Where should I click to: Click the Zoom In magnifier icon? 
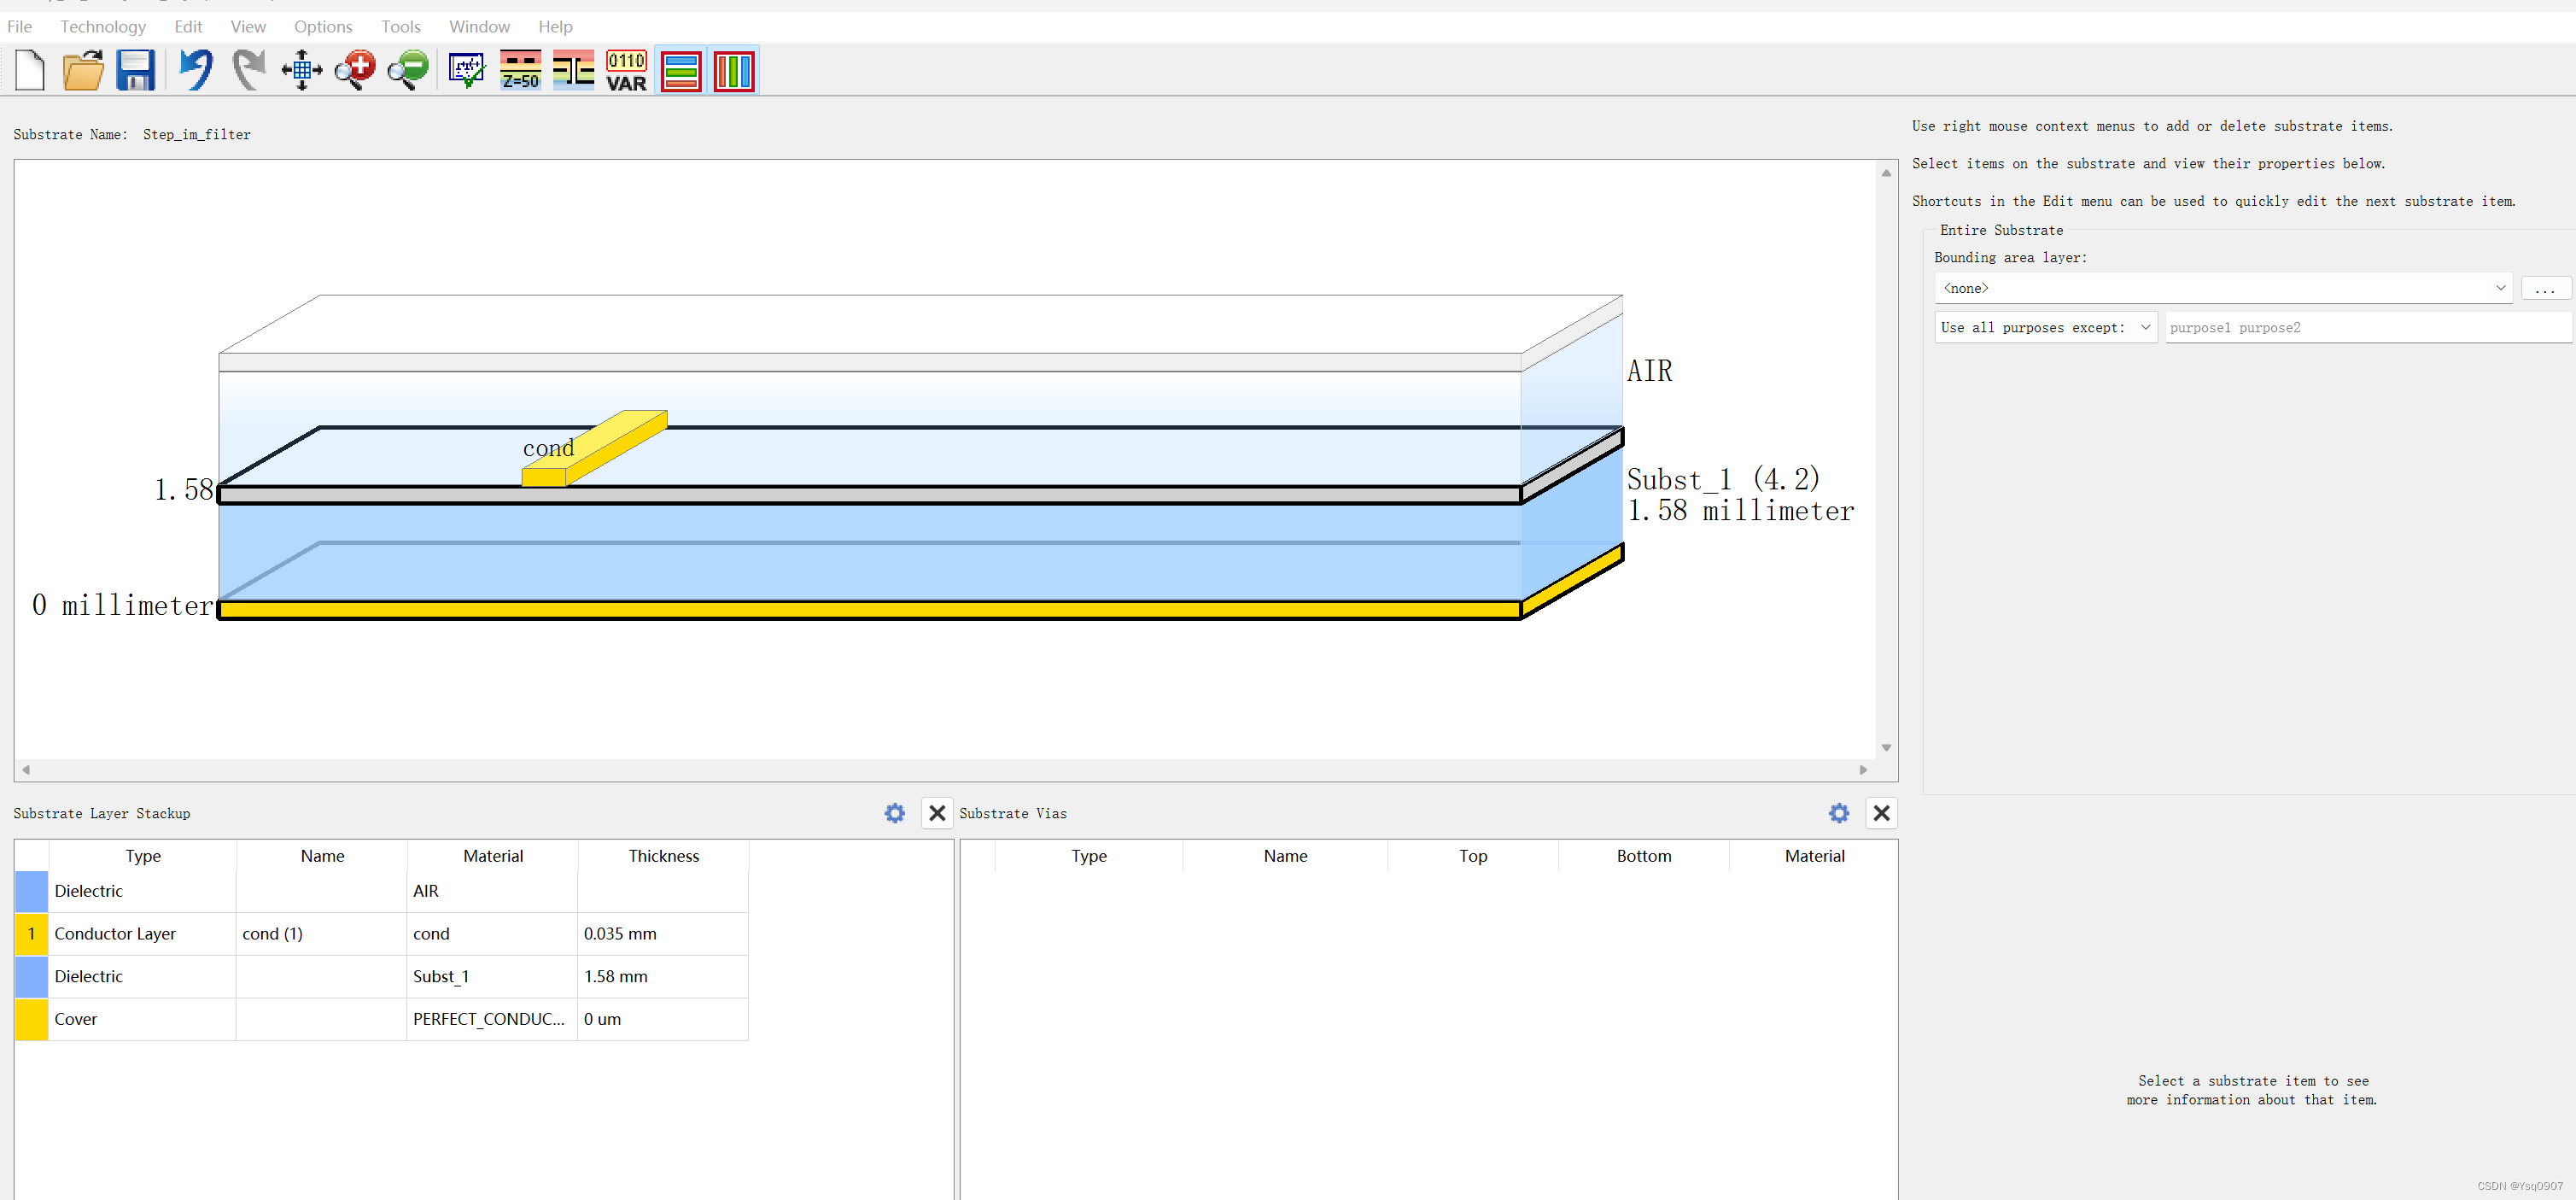pos(354,71)
